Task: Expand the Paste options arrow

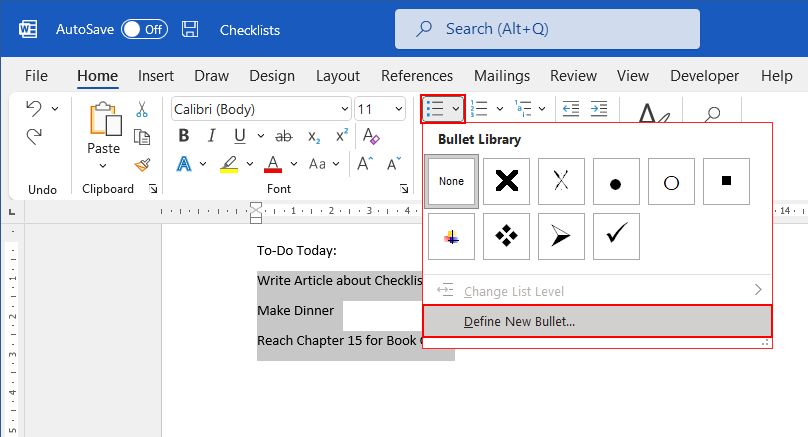Action: (103, 165)
